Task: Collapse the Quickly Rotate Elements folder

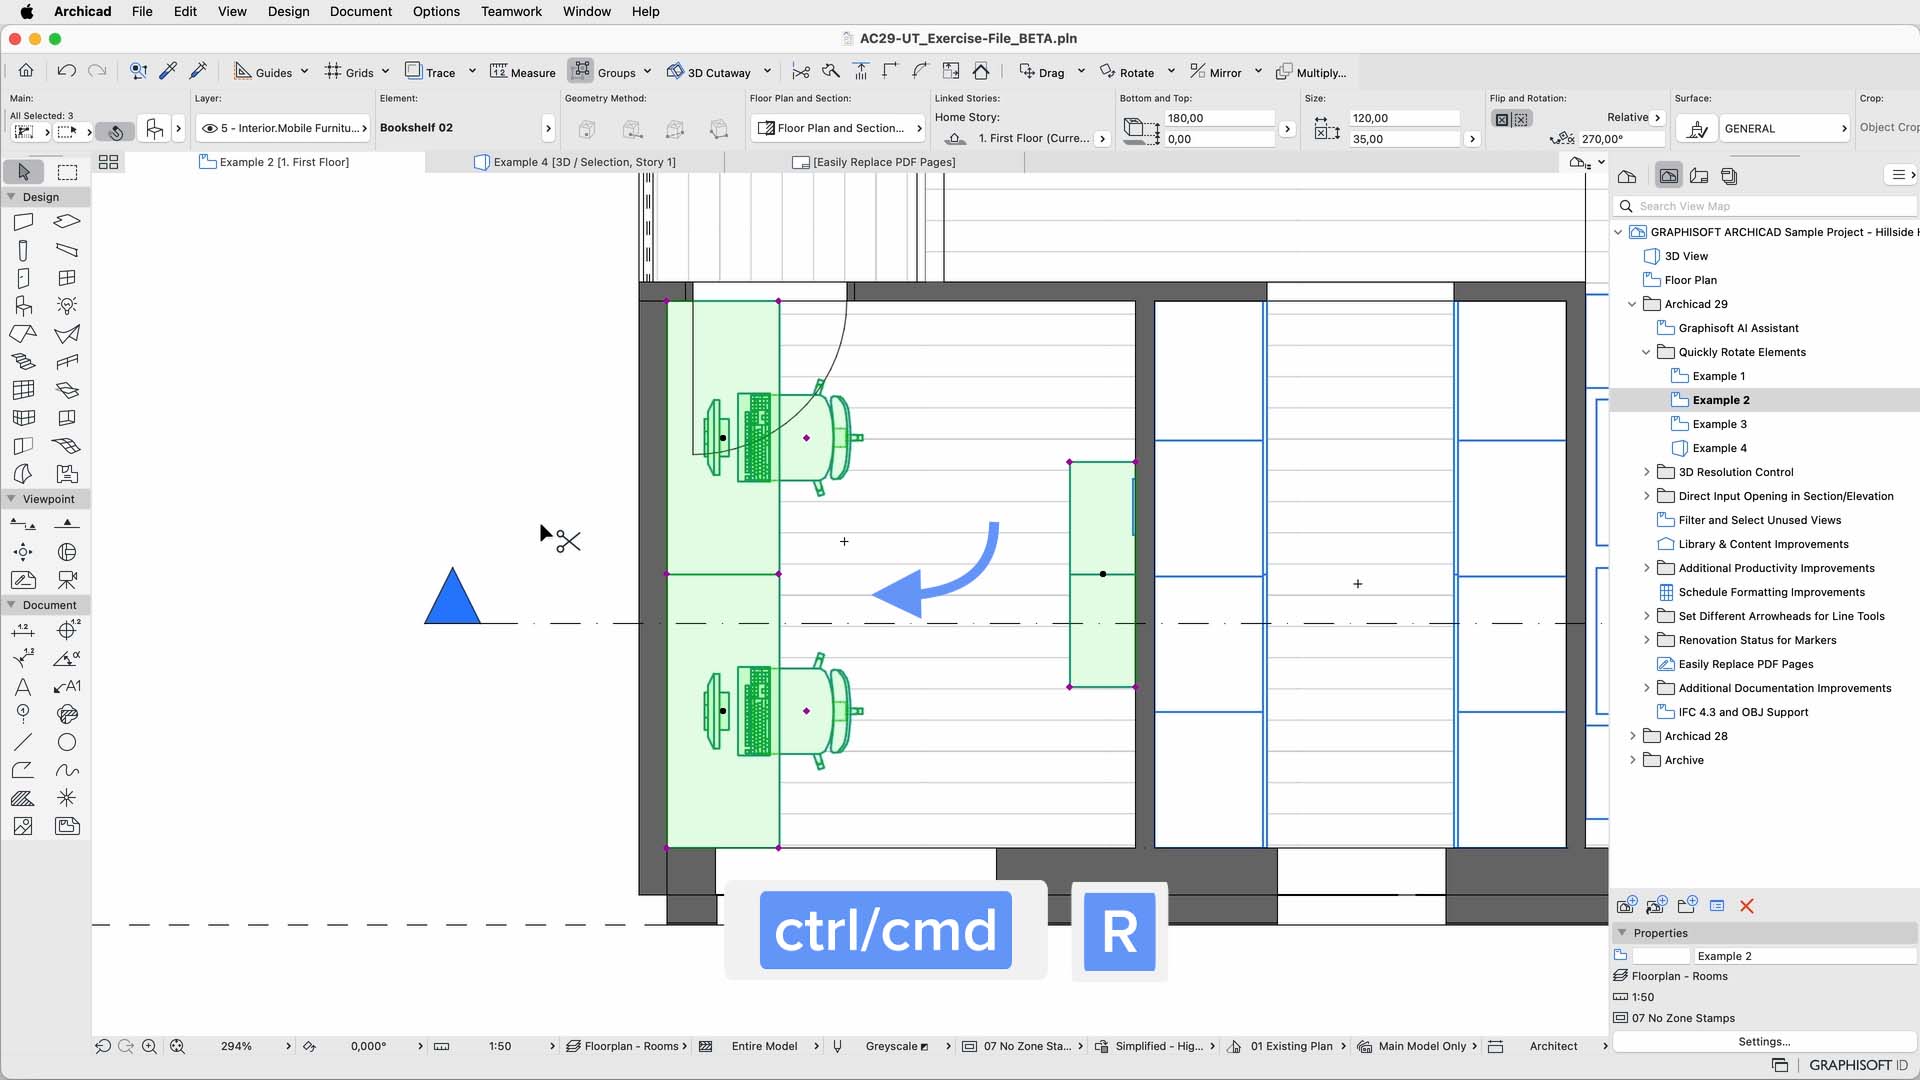Action: click(1647, 352)
